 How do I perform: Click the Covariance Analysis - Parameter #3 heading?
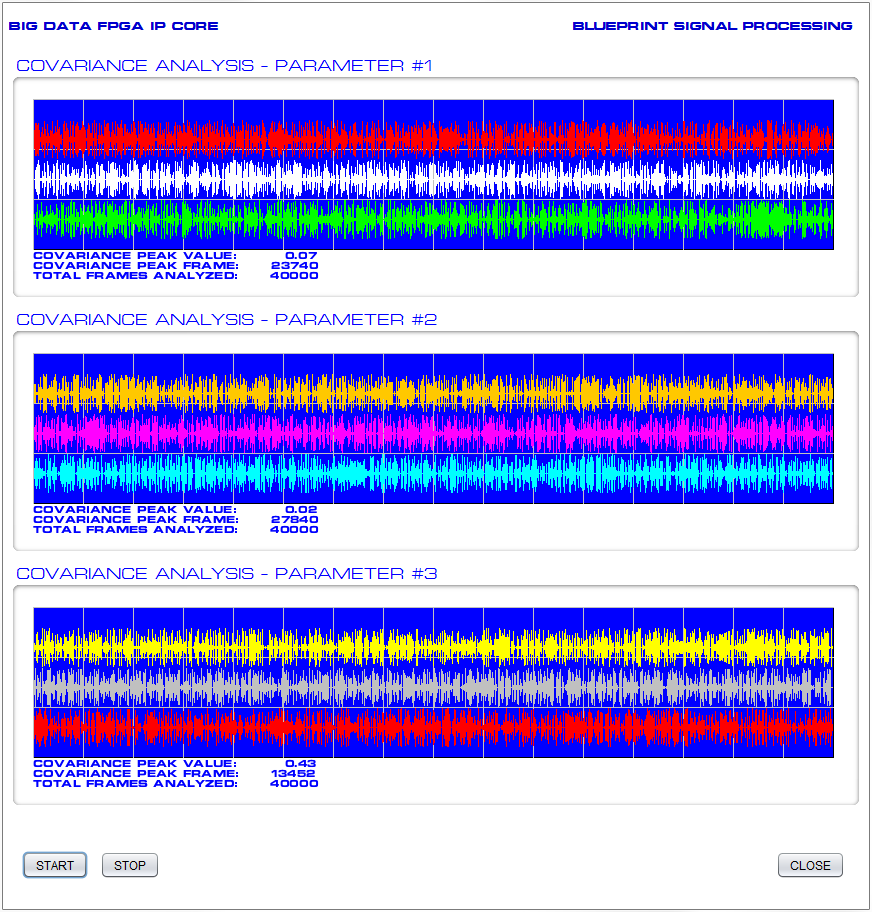pos(227,574)
